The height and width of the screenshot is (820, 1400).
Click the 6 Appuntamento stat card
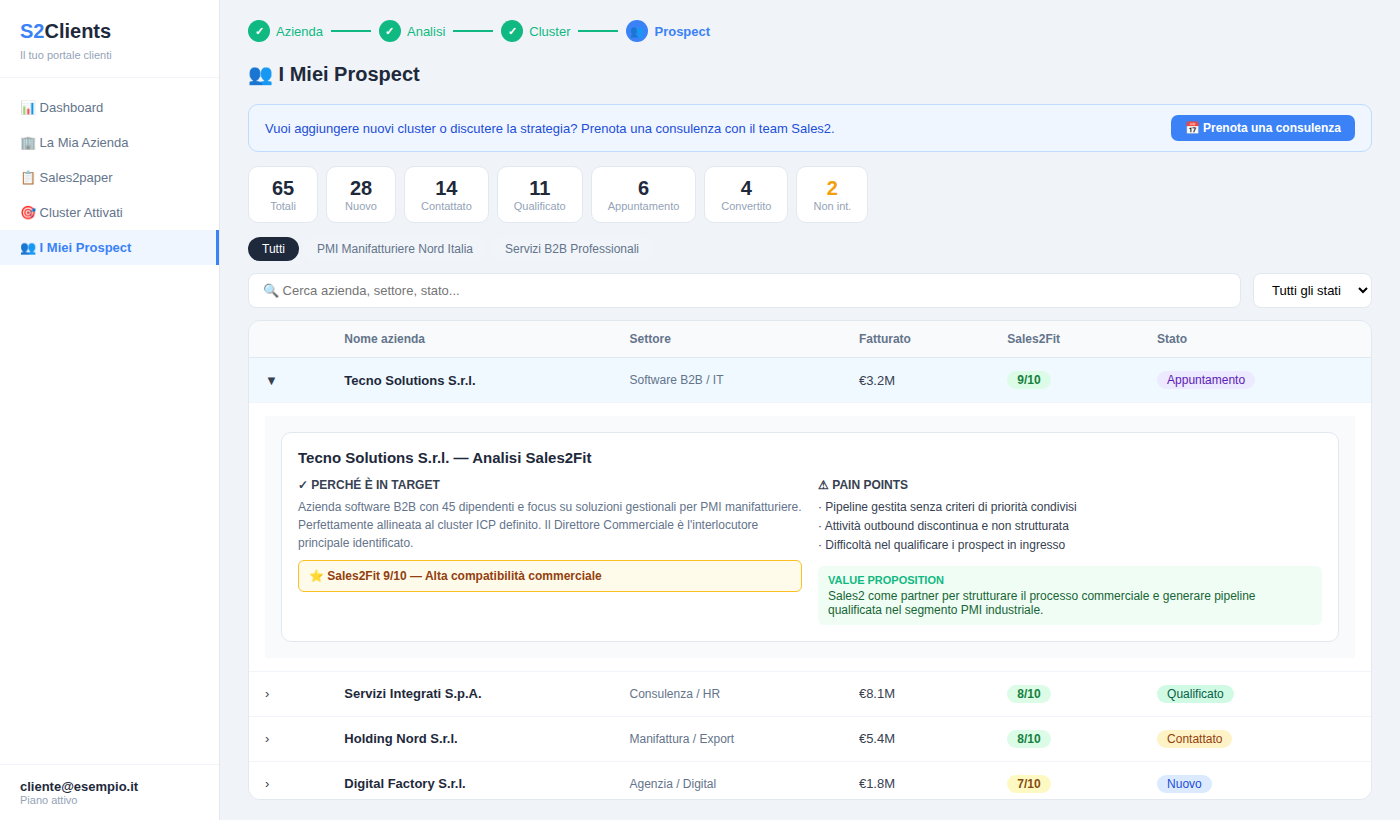(643, 194)
